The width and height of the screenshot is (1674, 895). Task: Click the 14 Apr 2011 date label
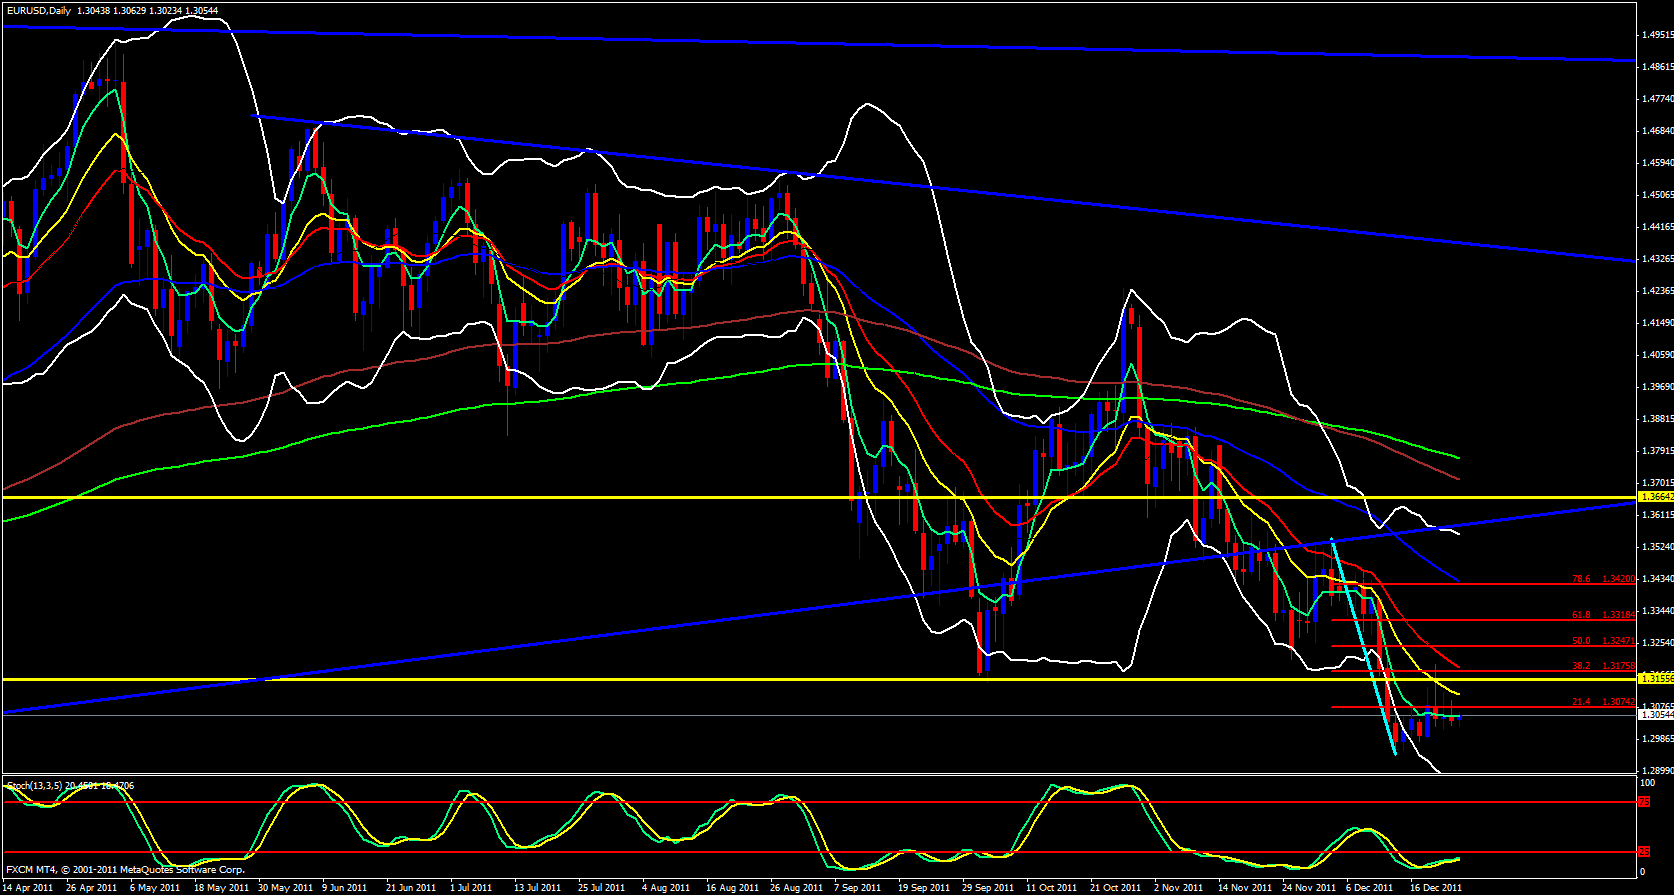pyautogui.click(x=29, y=887)
